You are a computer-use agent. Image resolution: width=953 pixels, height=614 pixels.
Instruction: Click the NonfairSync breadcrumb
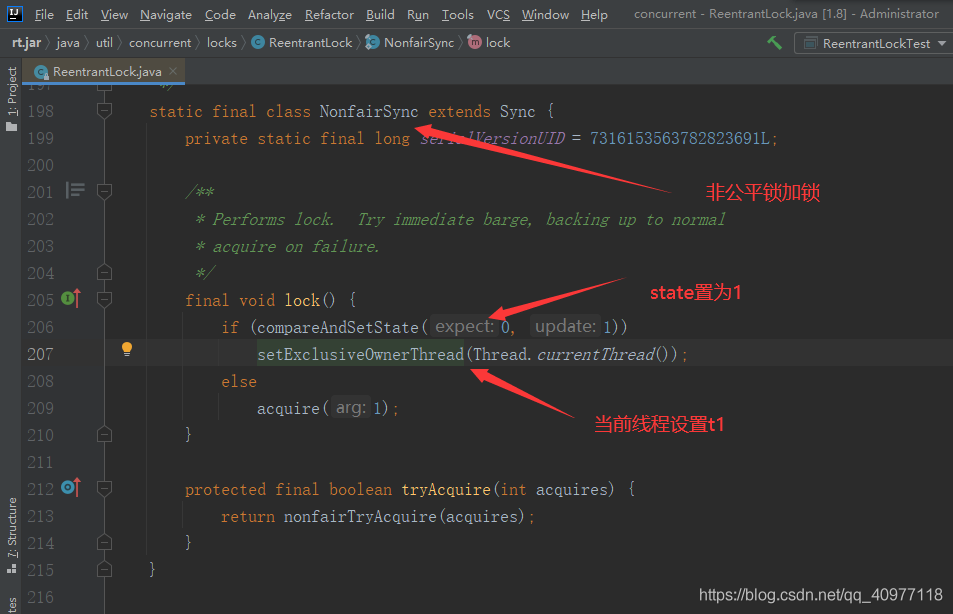click(x=418, y=43)
